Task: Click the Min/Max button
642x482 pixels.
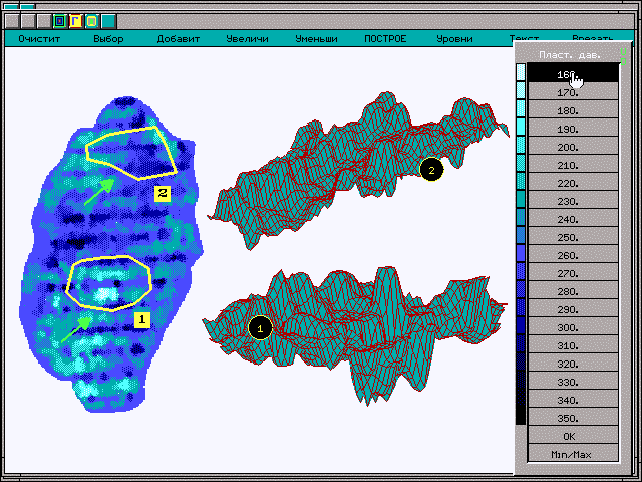Action: [568, 455]
